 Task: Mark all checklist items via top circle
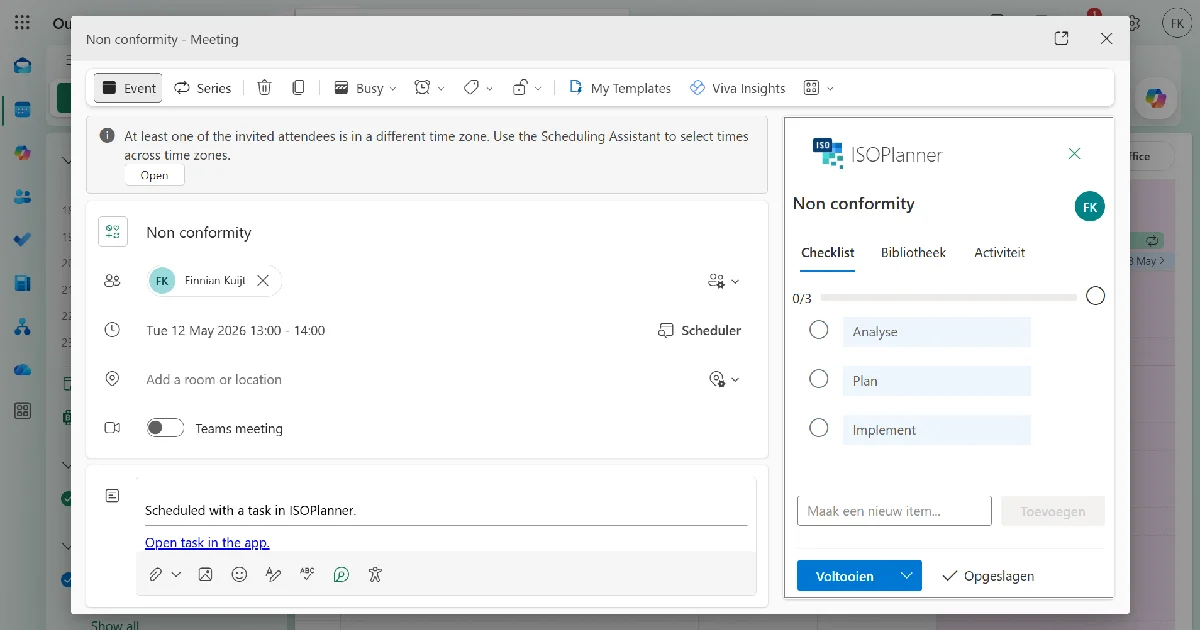pyautogui.click(x=1095, y=296)
